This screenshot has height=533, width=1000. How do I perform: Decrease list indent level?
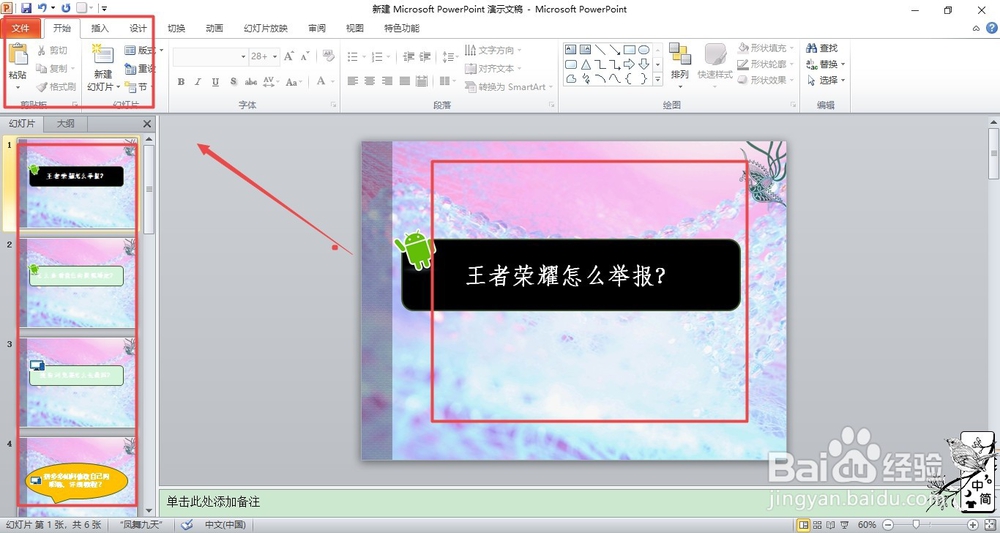click(x=409, y=57)
